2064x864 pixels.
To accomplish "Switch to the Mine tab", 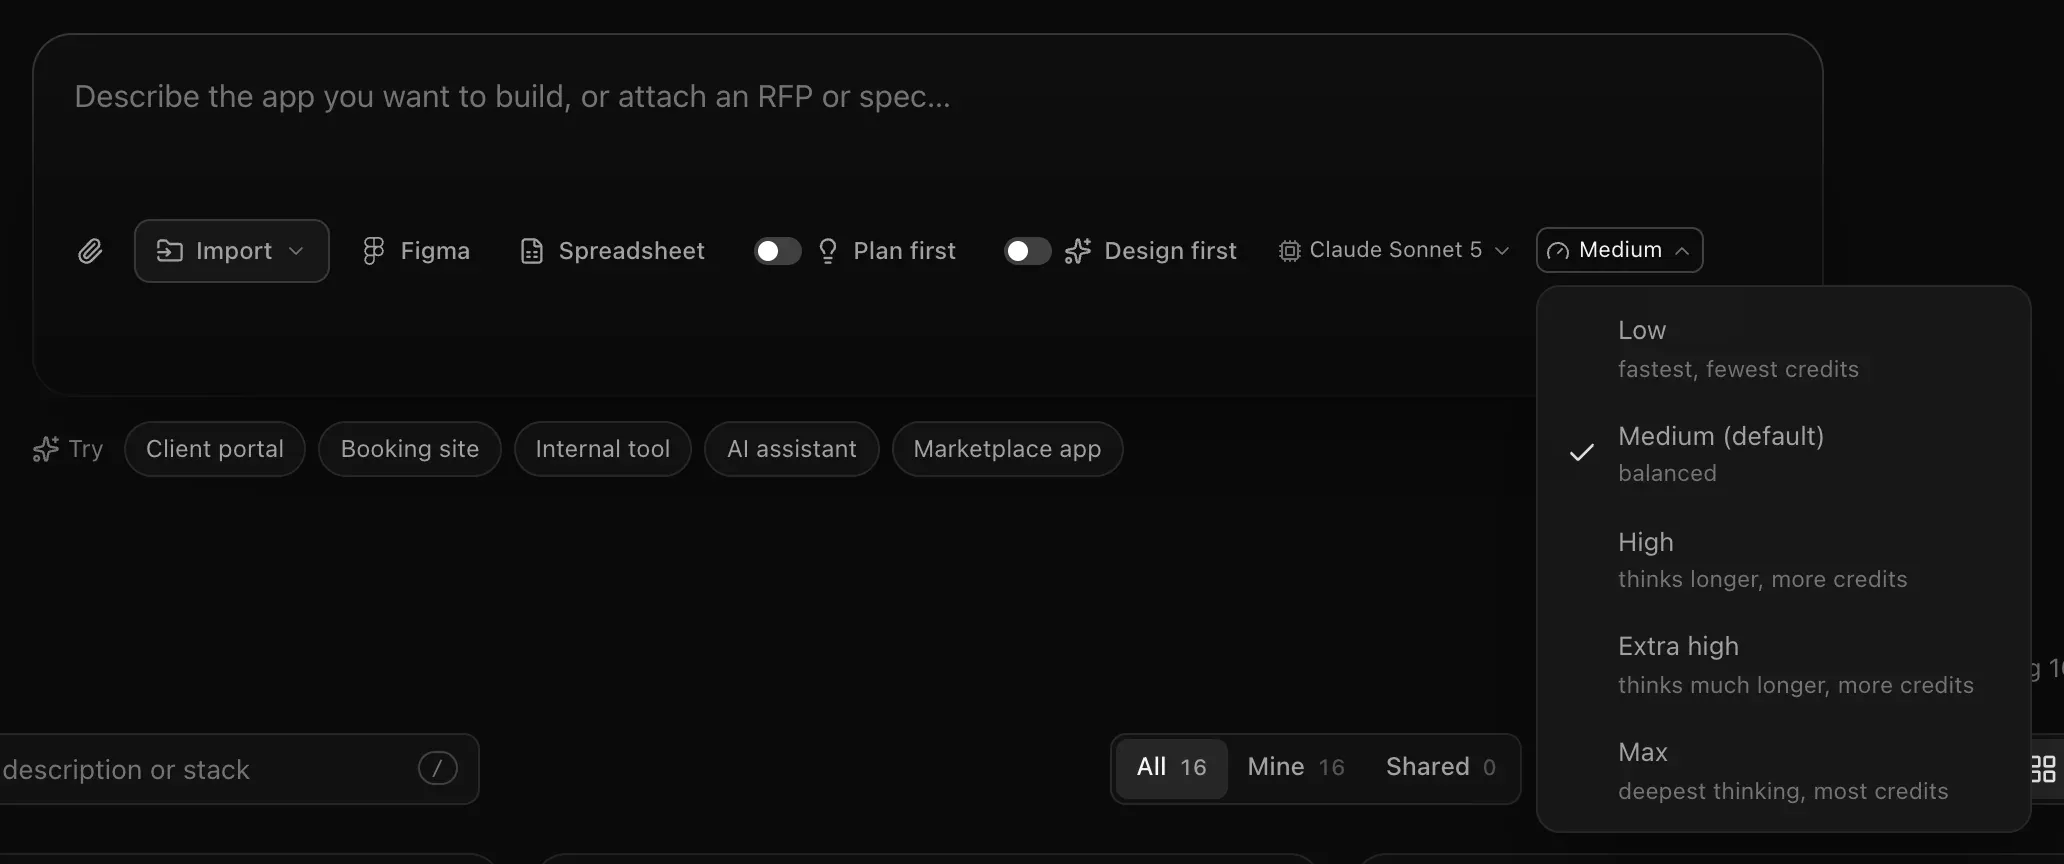I will click(x=1296, y=767).
